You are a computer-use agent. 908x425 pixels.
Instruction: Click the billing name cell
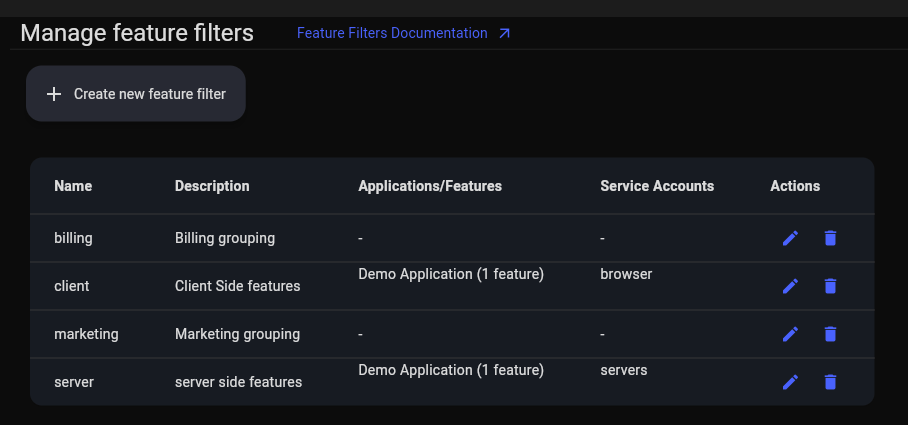[x=74, y=238]
